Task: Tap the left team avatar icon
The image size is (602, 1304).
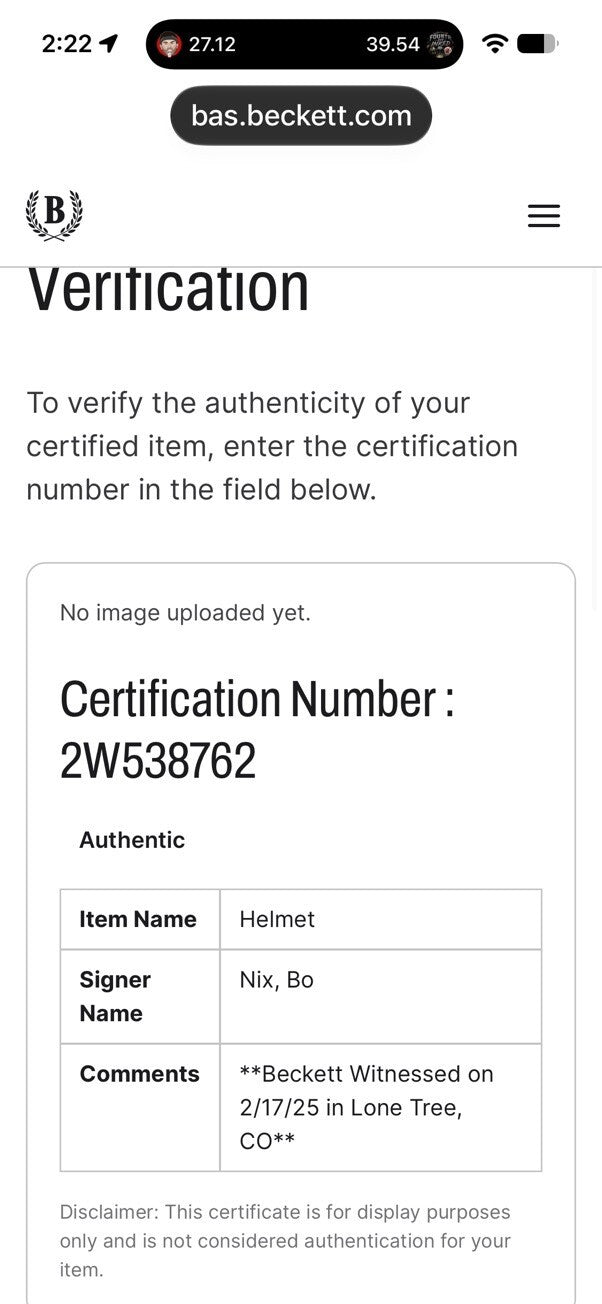Action: [170, 44]
